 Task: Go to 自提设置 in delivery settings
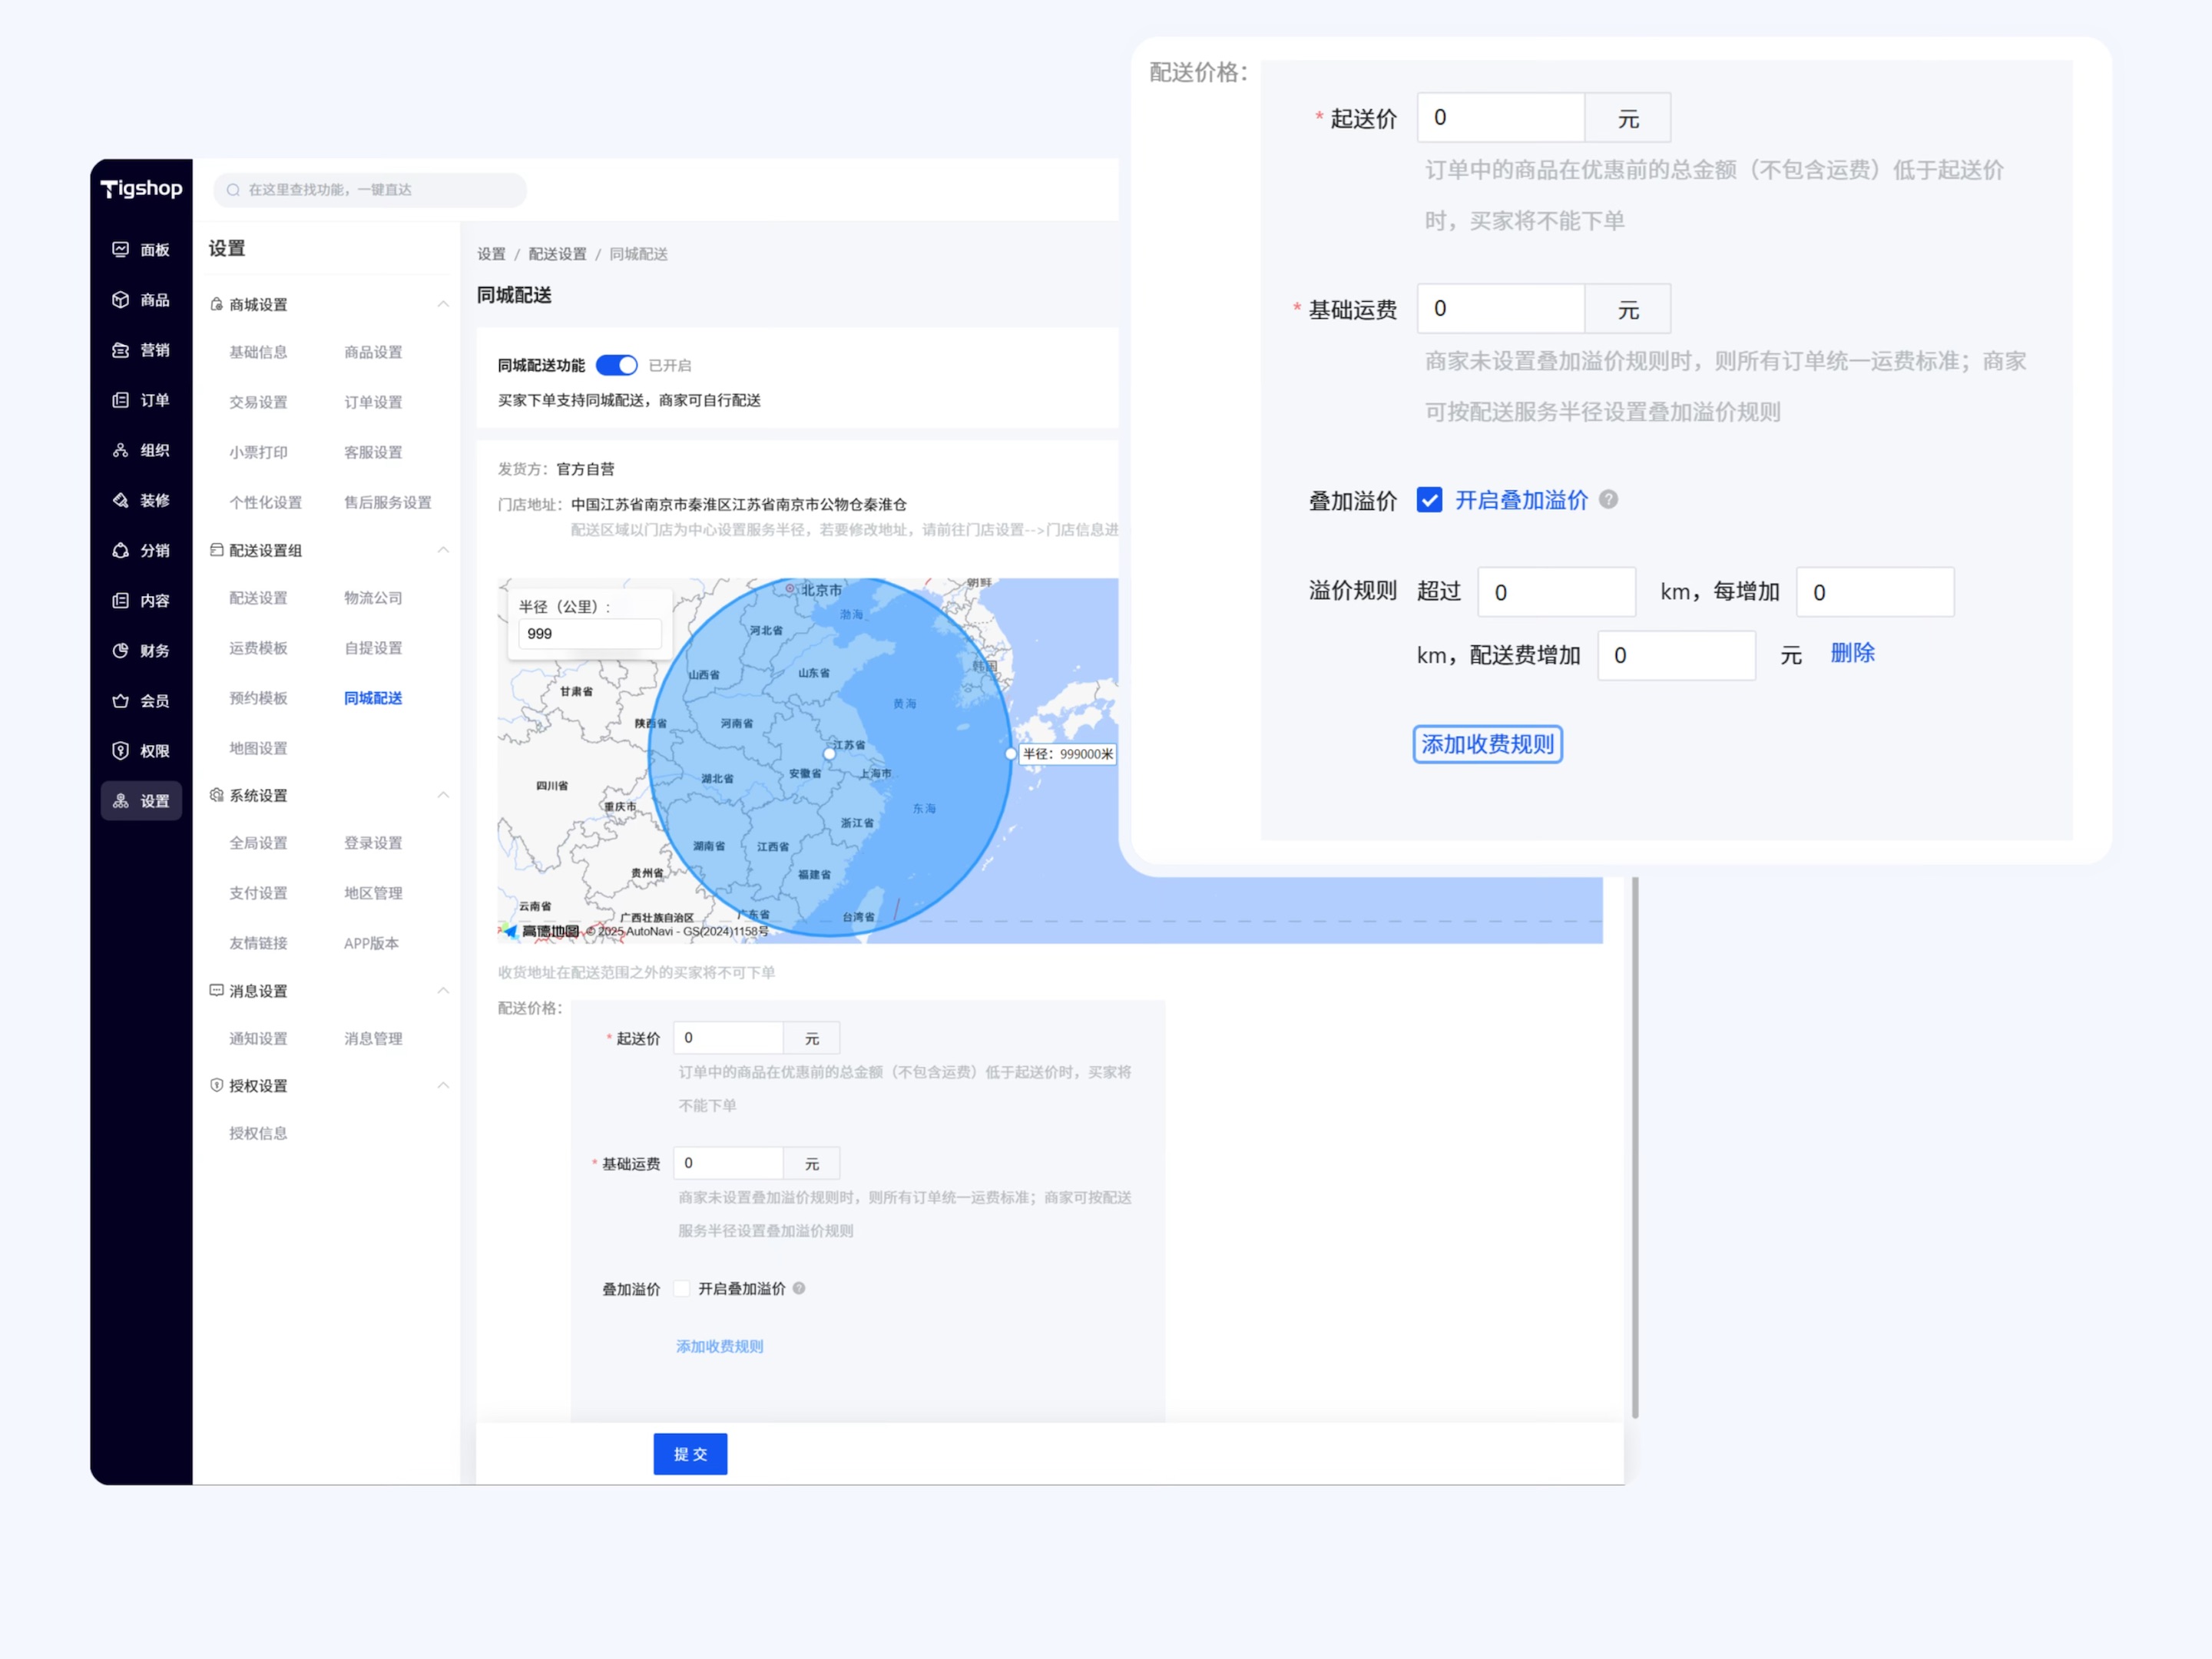tap(373, 648)
